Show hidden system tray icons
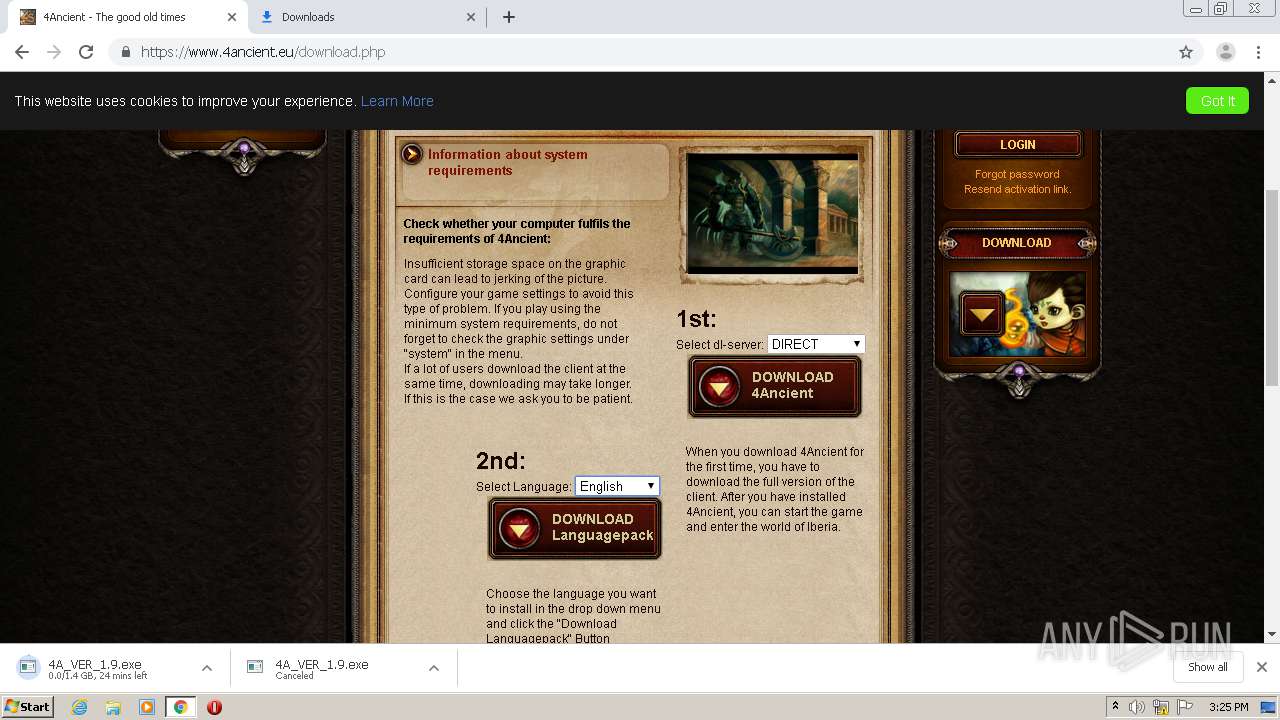 point(1116,707)
